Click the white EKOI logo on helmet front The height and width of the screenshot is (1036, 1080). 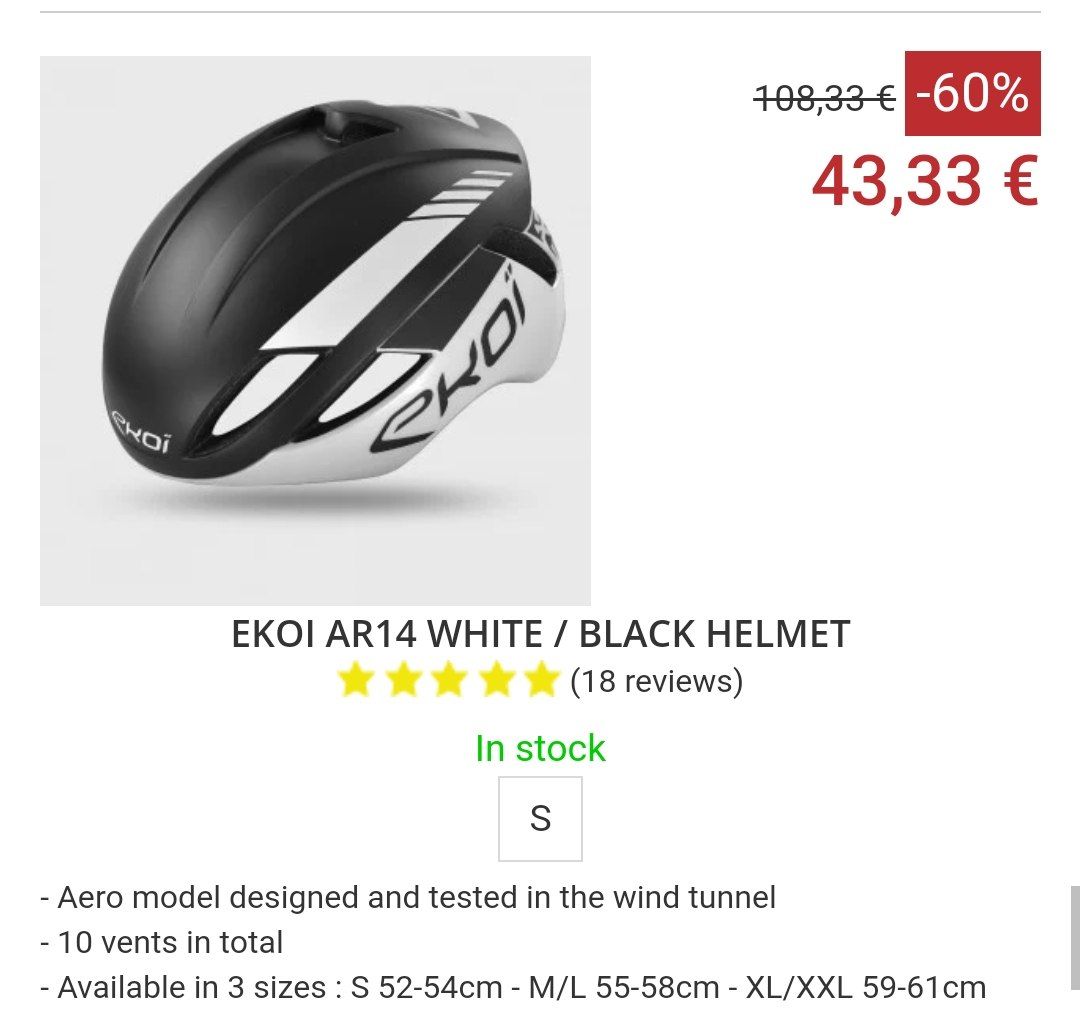[x=141, y=433]
